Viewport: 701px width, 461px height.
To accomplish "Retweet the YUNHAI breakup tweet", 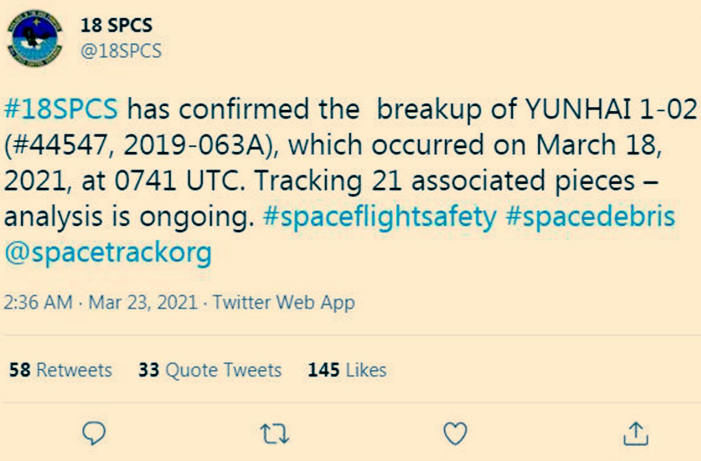I will point(273,432).
